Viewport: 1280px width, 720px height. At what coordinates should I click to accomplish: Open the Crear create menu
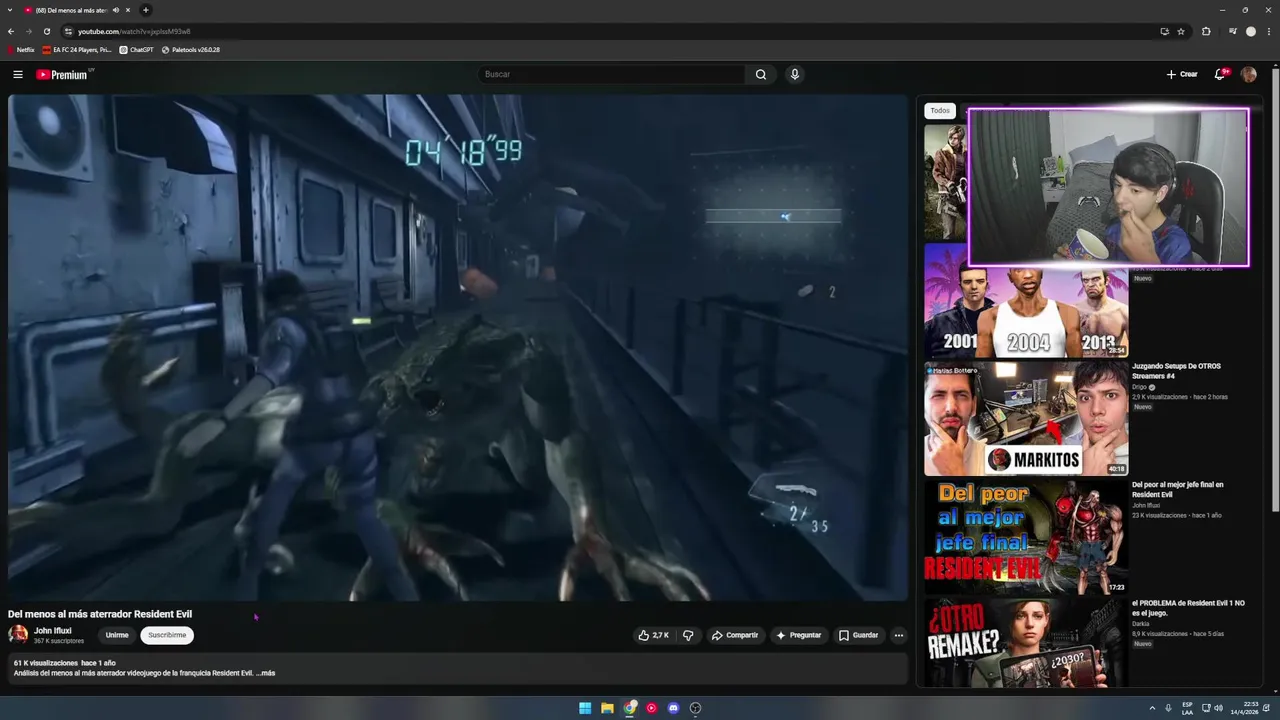(x=1182, y=74)
